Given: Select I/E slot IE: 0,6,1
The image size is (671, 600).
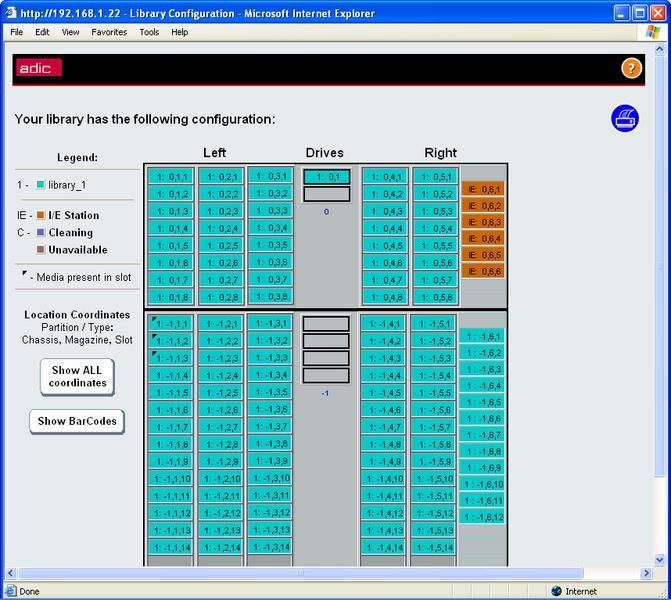Looking at the screenshot, I should [483, 189].
